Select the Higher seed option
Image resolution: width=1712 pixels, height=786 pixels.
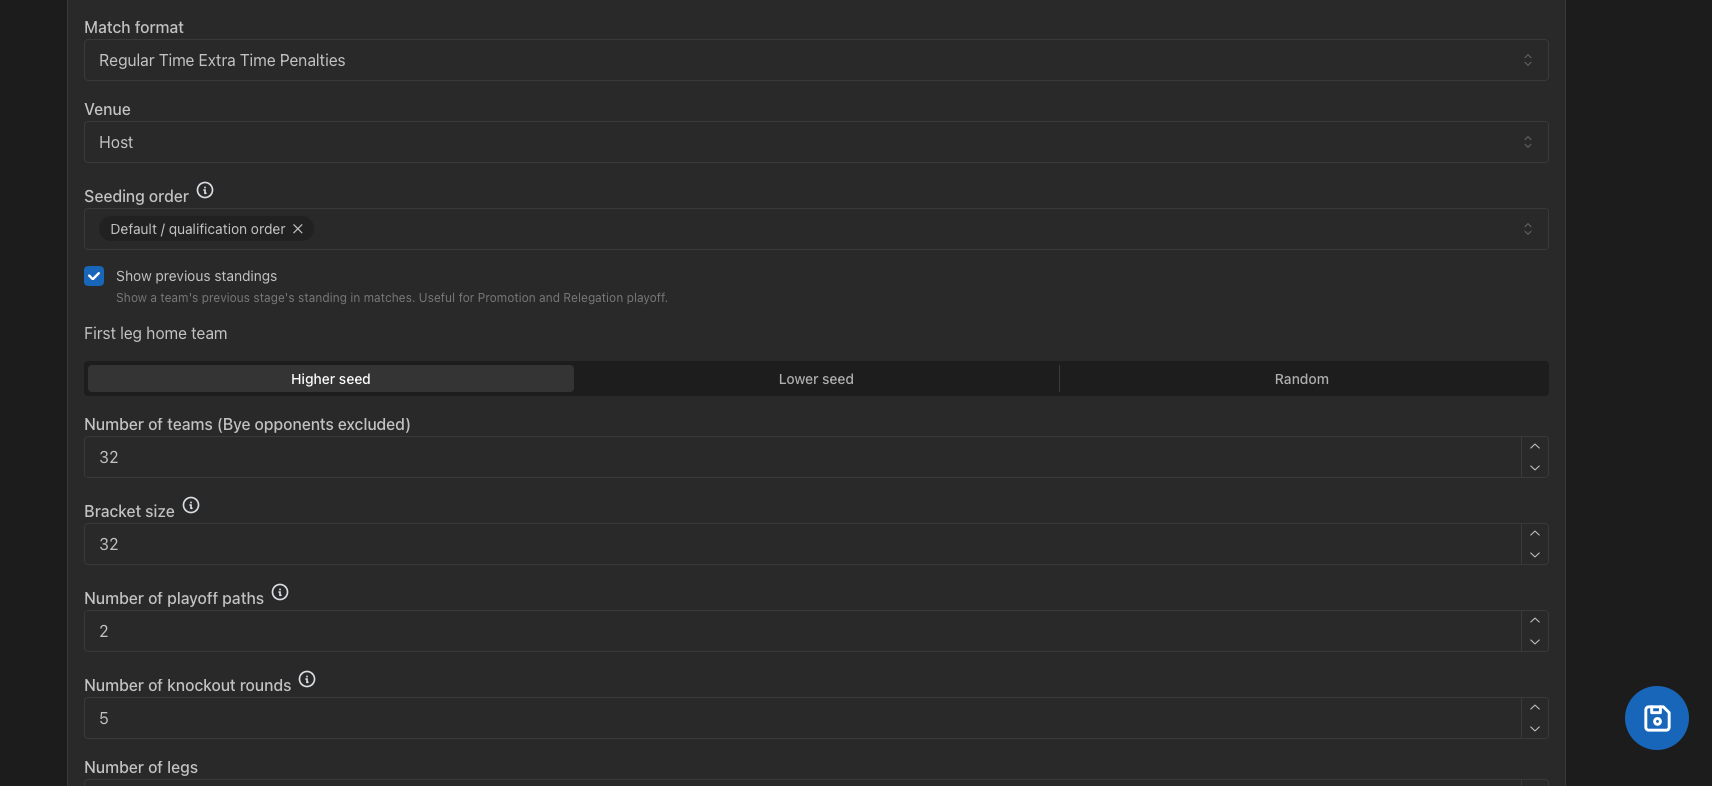(x=331, y=379)
